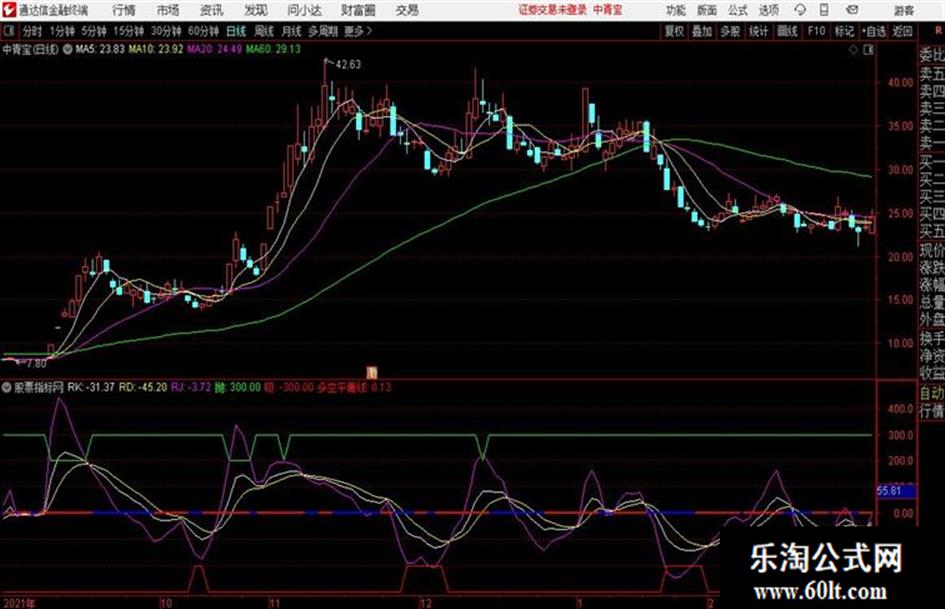Switch to the 15分钟 period tab
The image size is (945, 609).
pyautogui.click(x=129, y=31)
